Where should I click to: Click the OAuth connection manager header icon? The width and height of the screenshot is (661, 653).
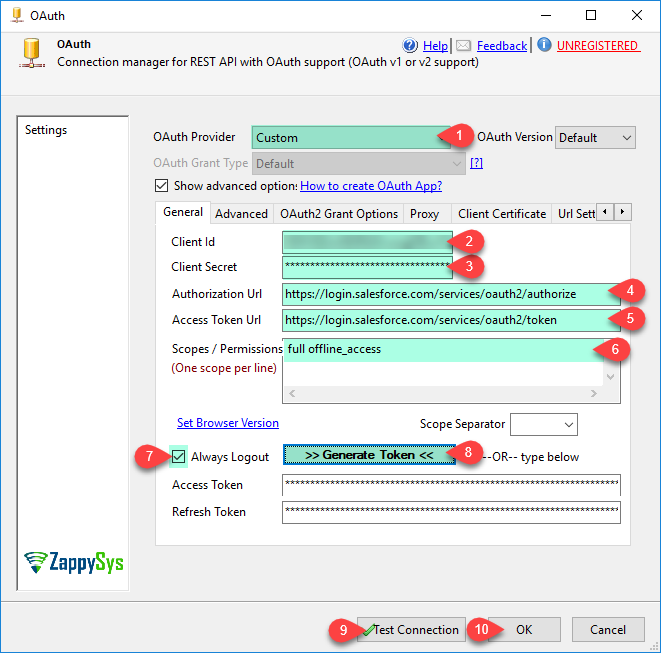pyautogui.click(x=32, y=53)
